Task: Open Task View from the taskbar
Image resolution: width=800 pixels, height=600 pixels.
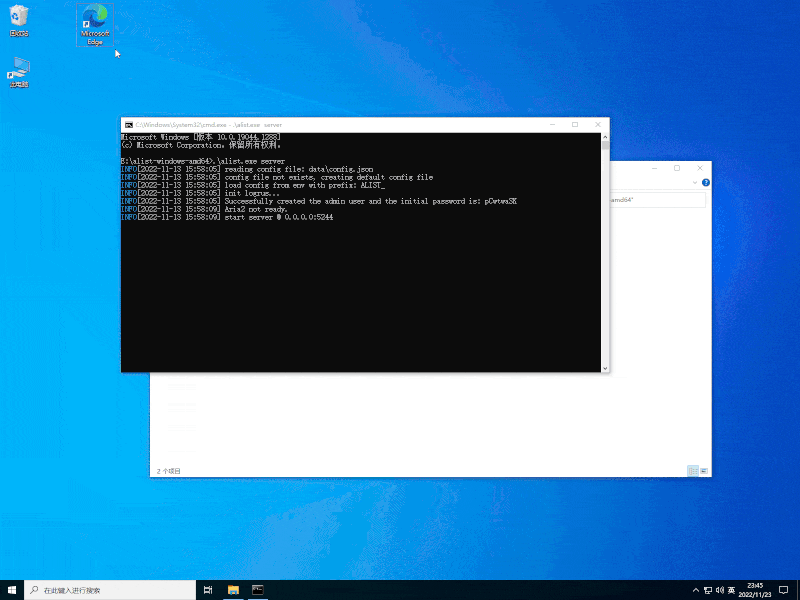Action: (208, 590)
